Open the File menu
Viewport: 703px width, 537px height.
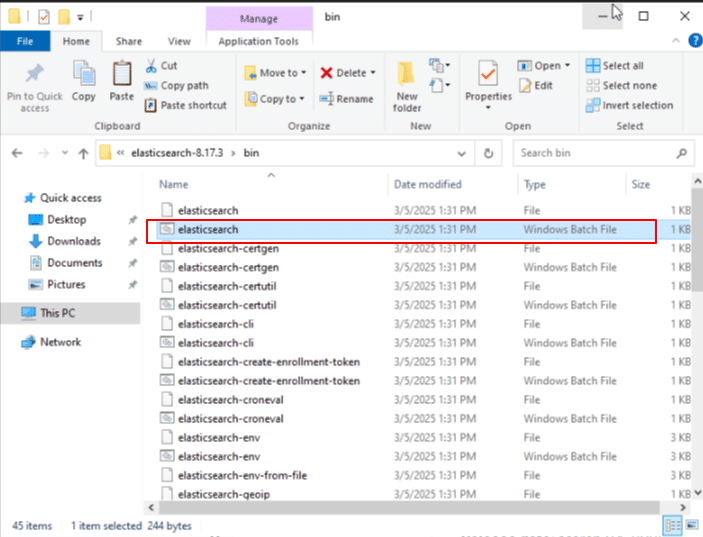(x=26, y=41)
